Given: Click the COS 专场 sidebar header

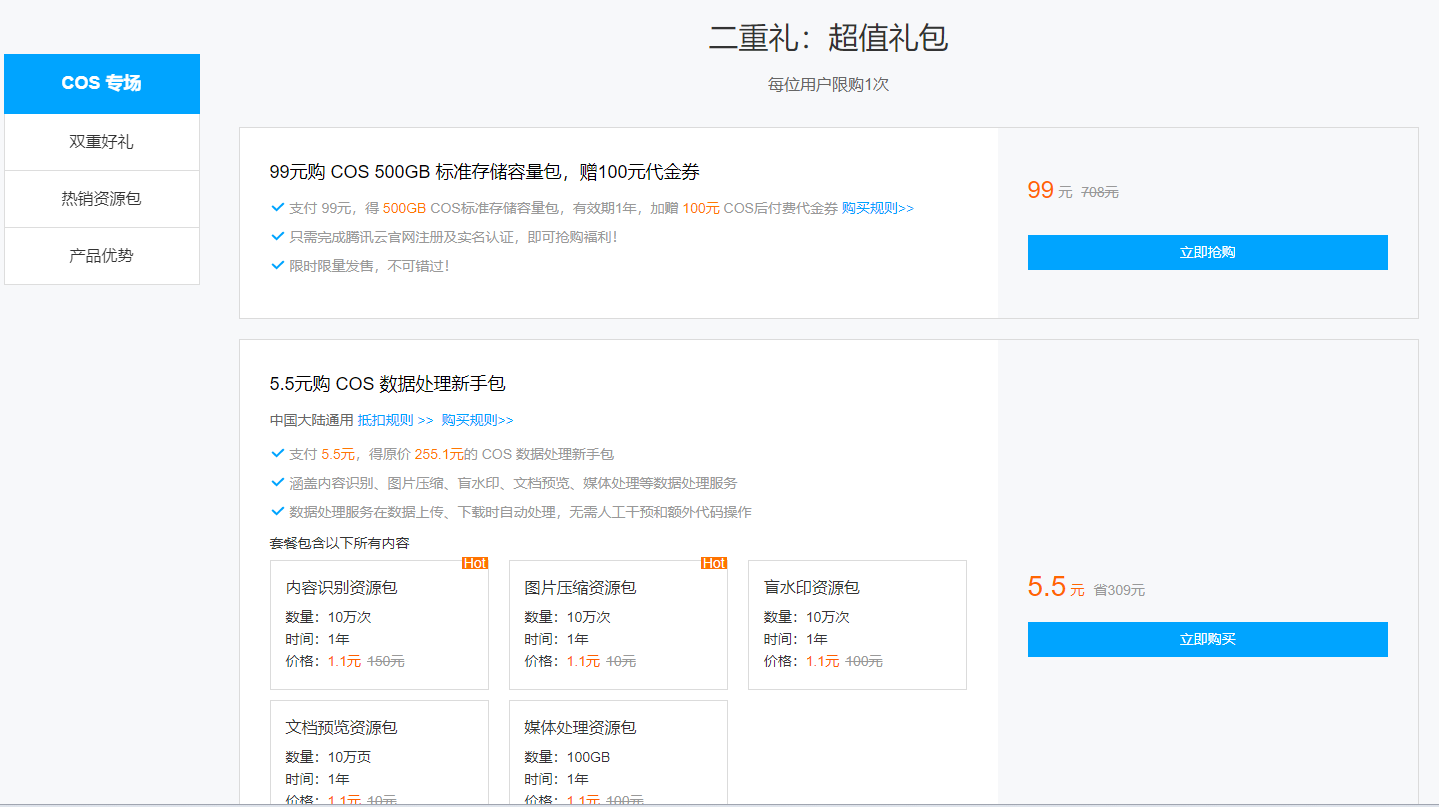Looking at the screenshot, I should pyautogui.click(x=101, y=83).
